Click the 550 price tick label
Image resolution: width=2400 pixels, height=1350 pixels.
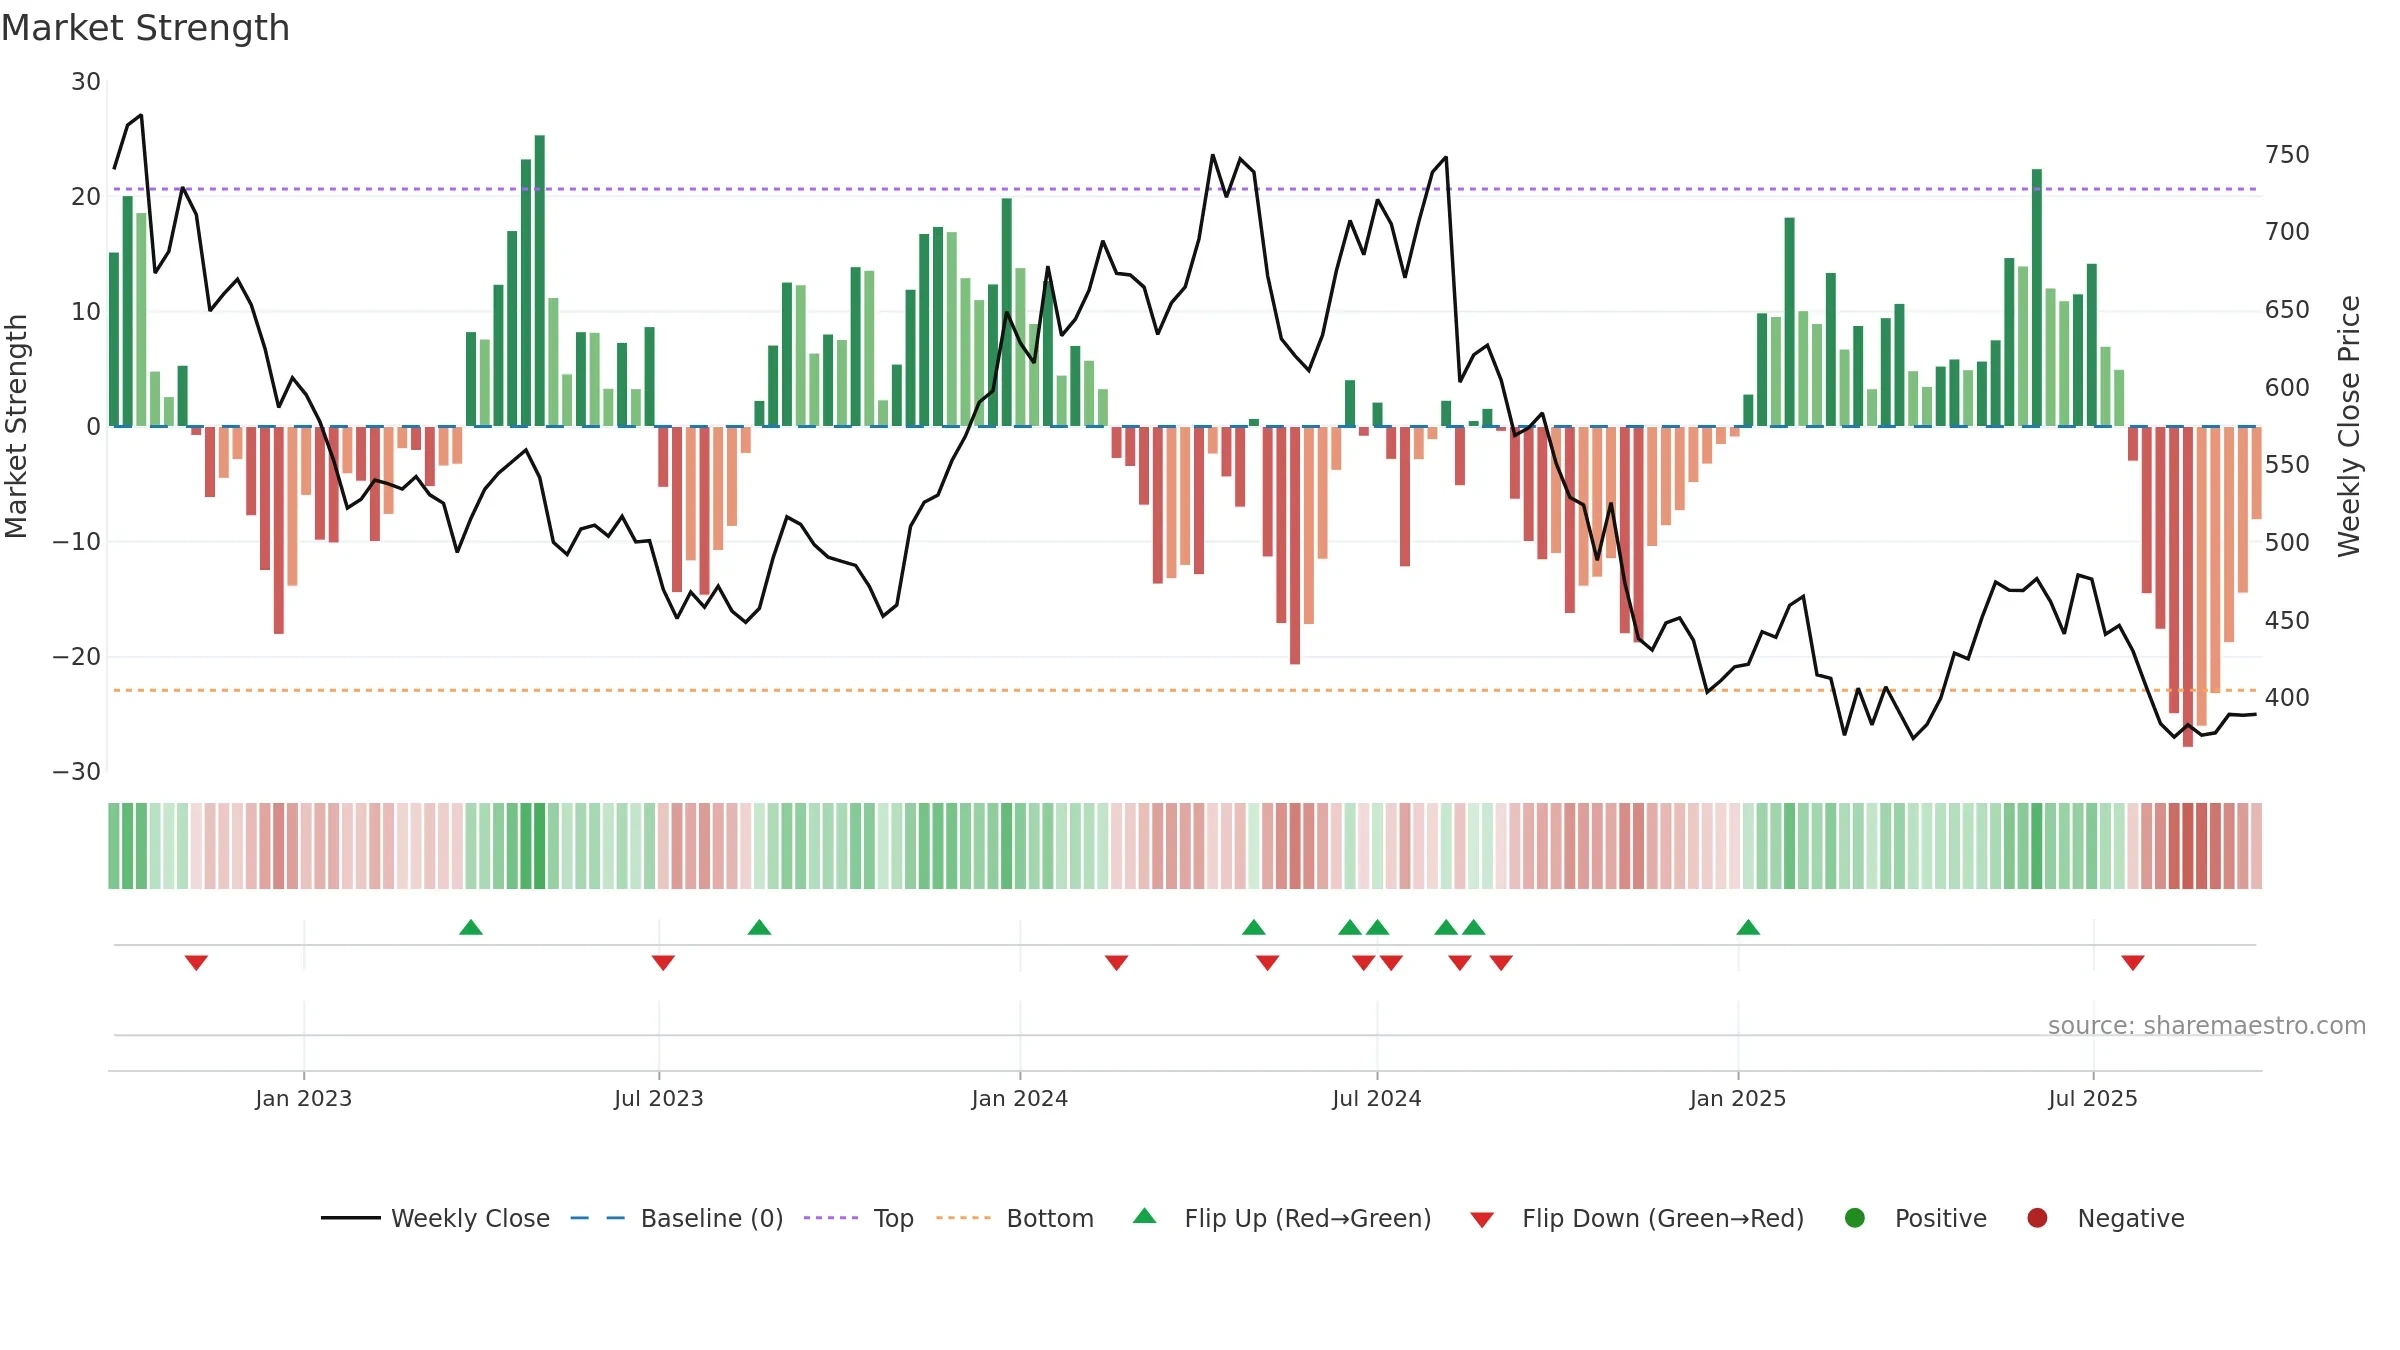point(2287,464)
